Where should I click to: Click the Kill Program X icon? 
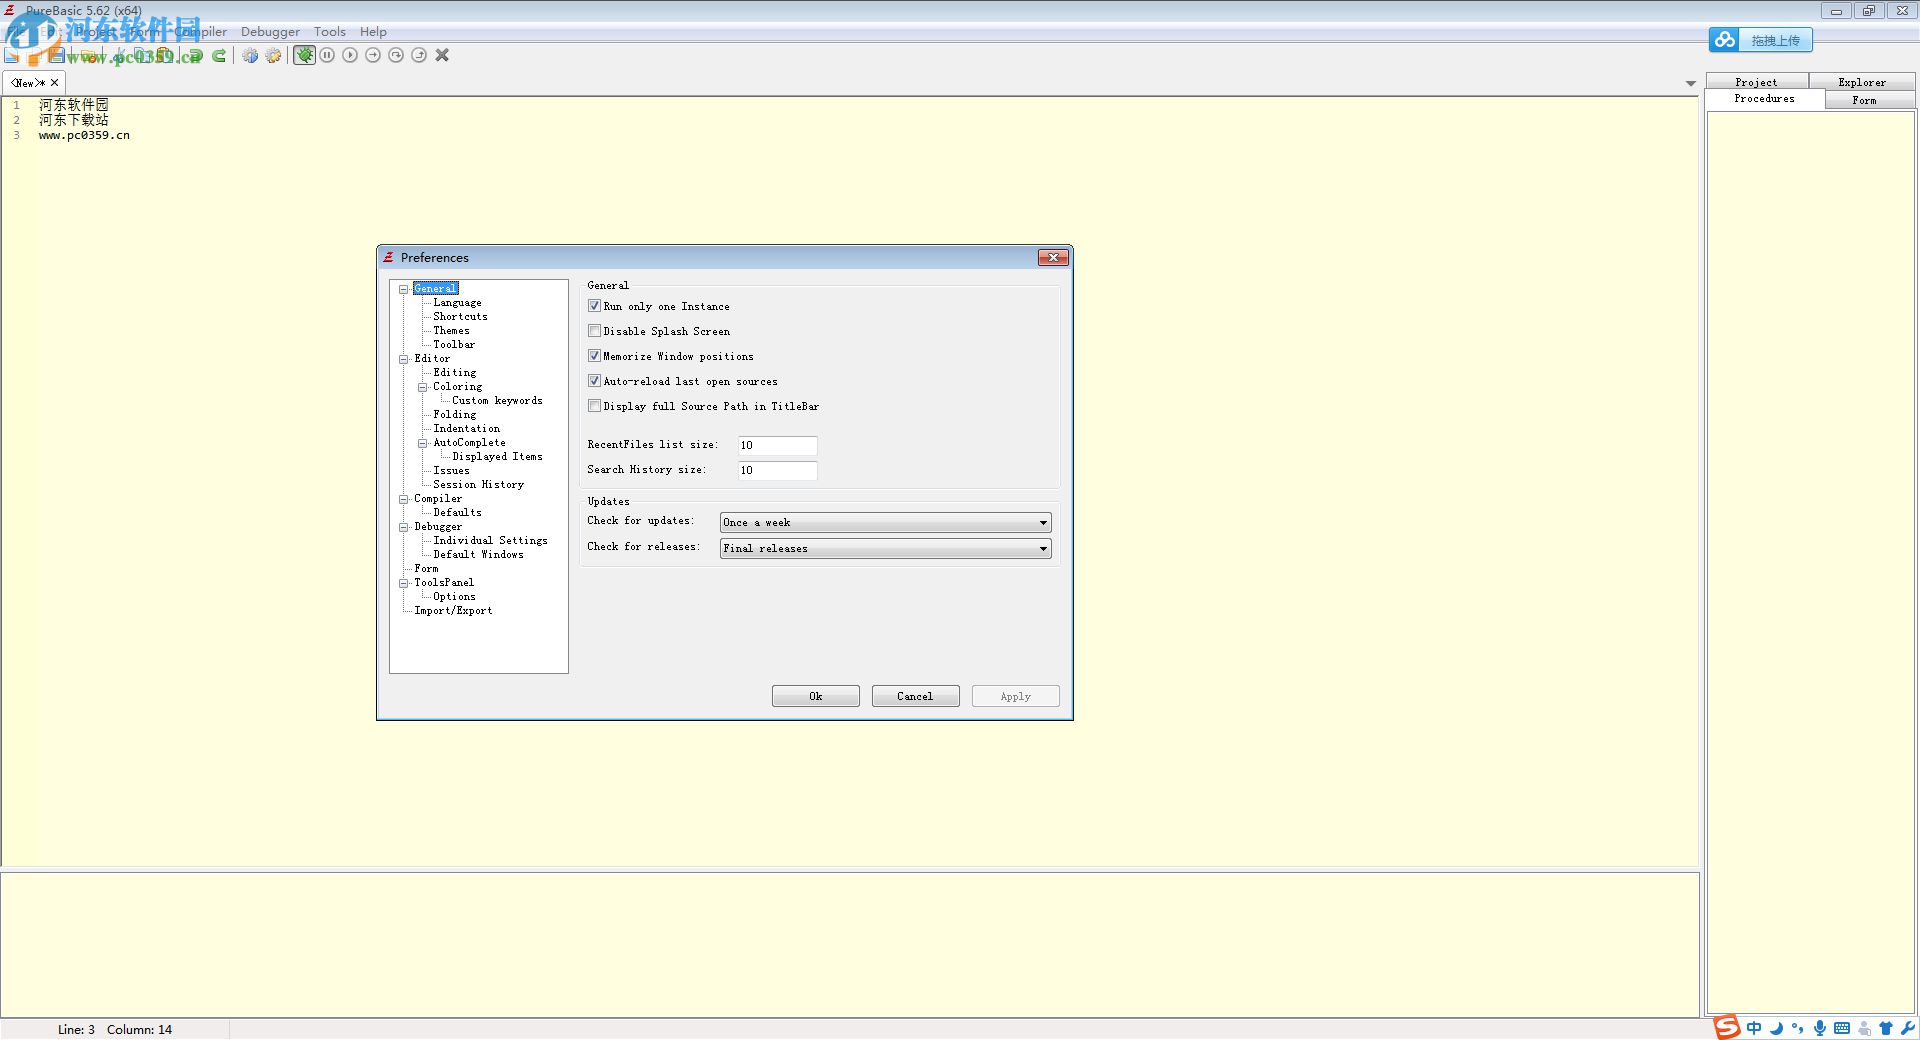(442, 55)
